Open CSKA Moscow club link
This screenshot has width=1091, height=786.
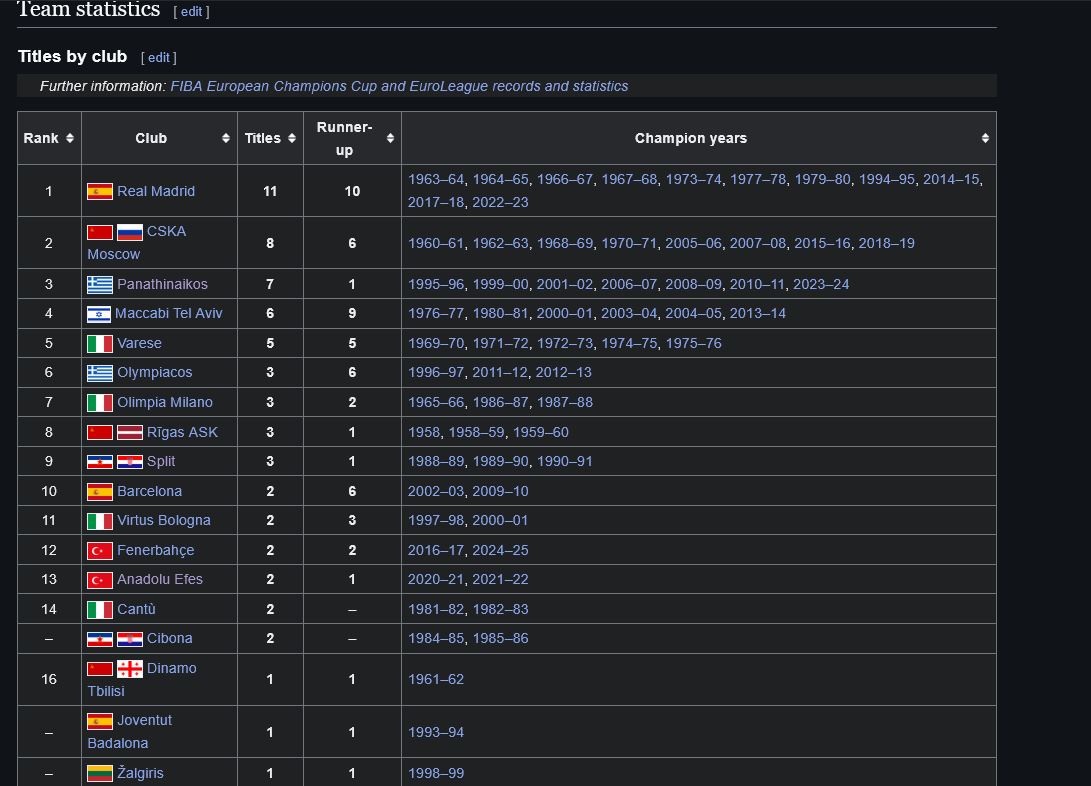(136, 243)
